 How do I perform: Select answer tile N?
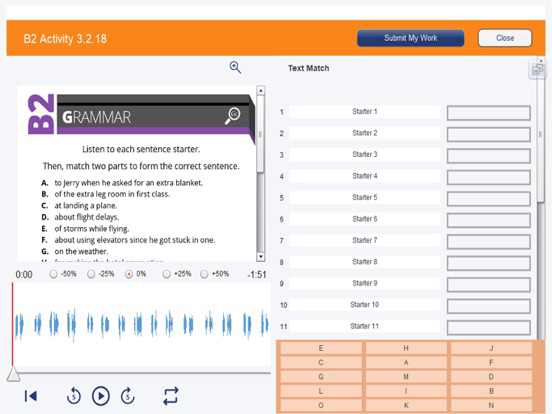(491, 405)
